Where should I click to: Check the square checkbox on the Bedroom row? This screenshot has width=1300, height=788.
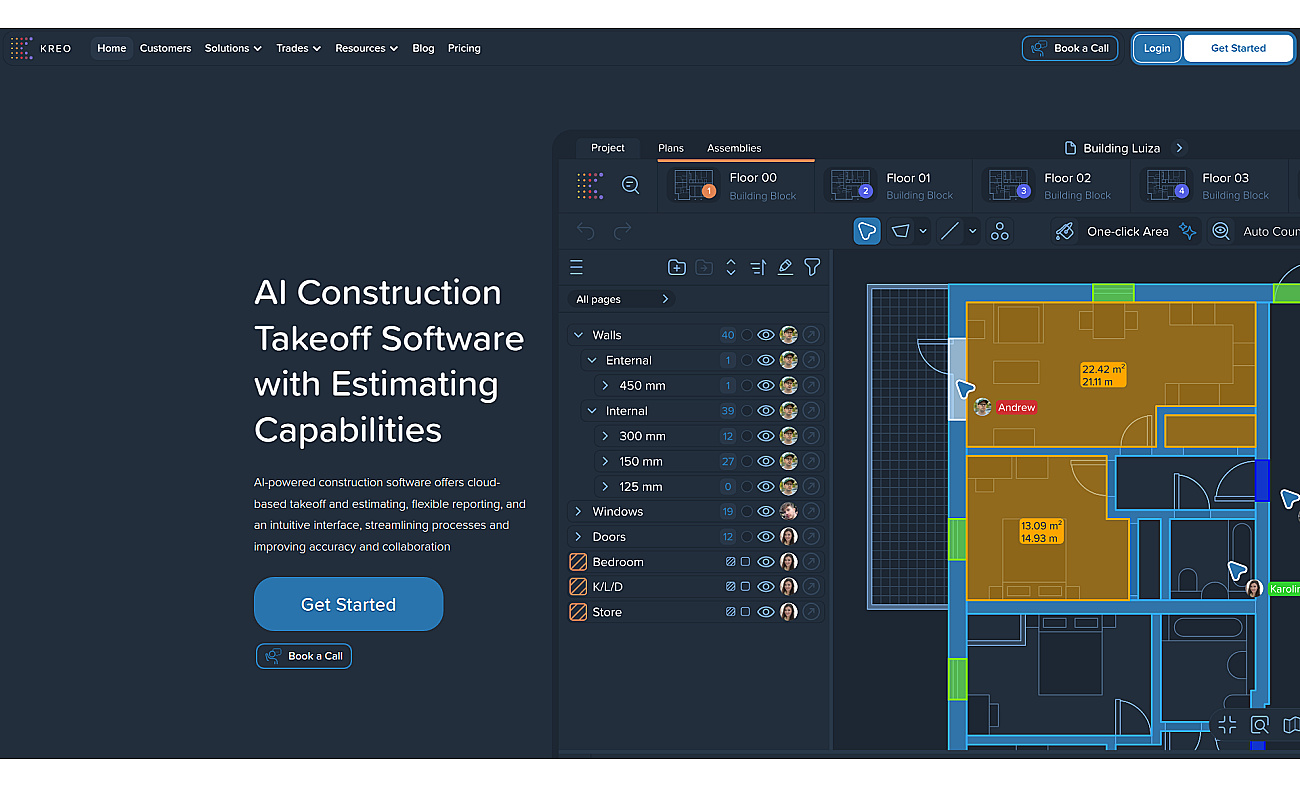pos(745,562)
